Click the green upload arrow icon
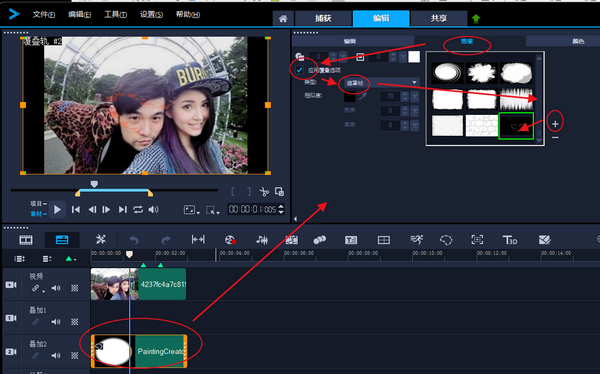 pos(476,18)
